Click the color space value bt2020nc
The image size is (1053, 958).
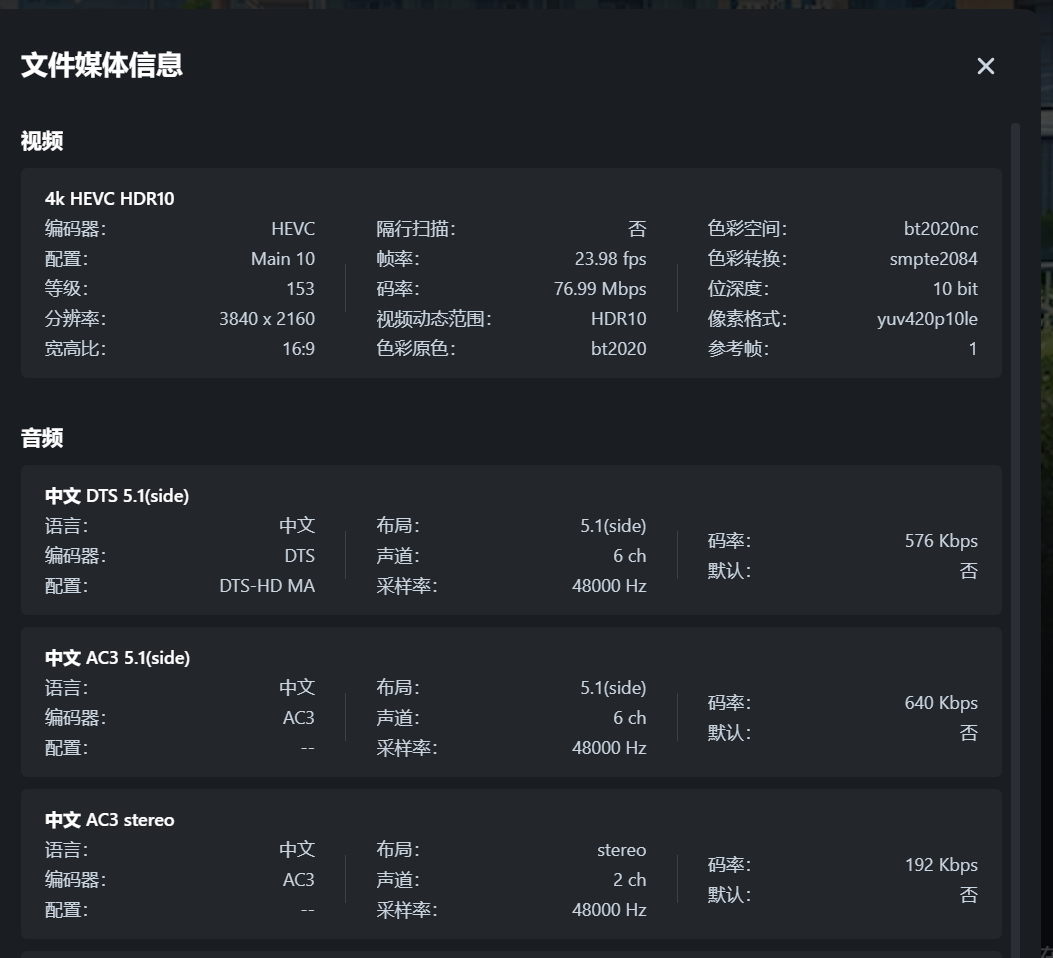pos(941,229)
